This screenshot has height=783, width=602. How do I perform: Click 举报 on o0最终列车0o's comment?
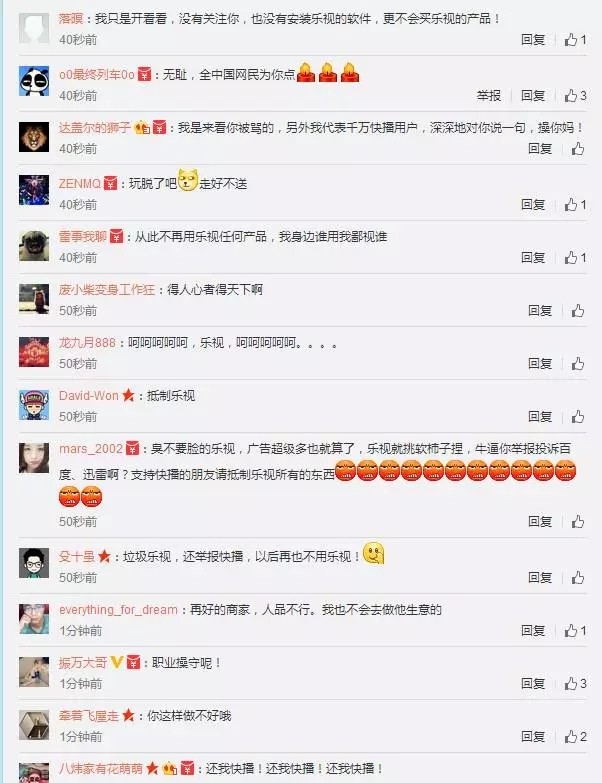[x=489, y=95]
